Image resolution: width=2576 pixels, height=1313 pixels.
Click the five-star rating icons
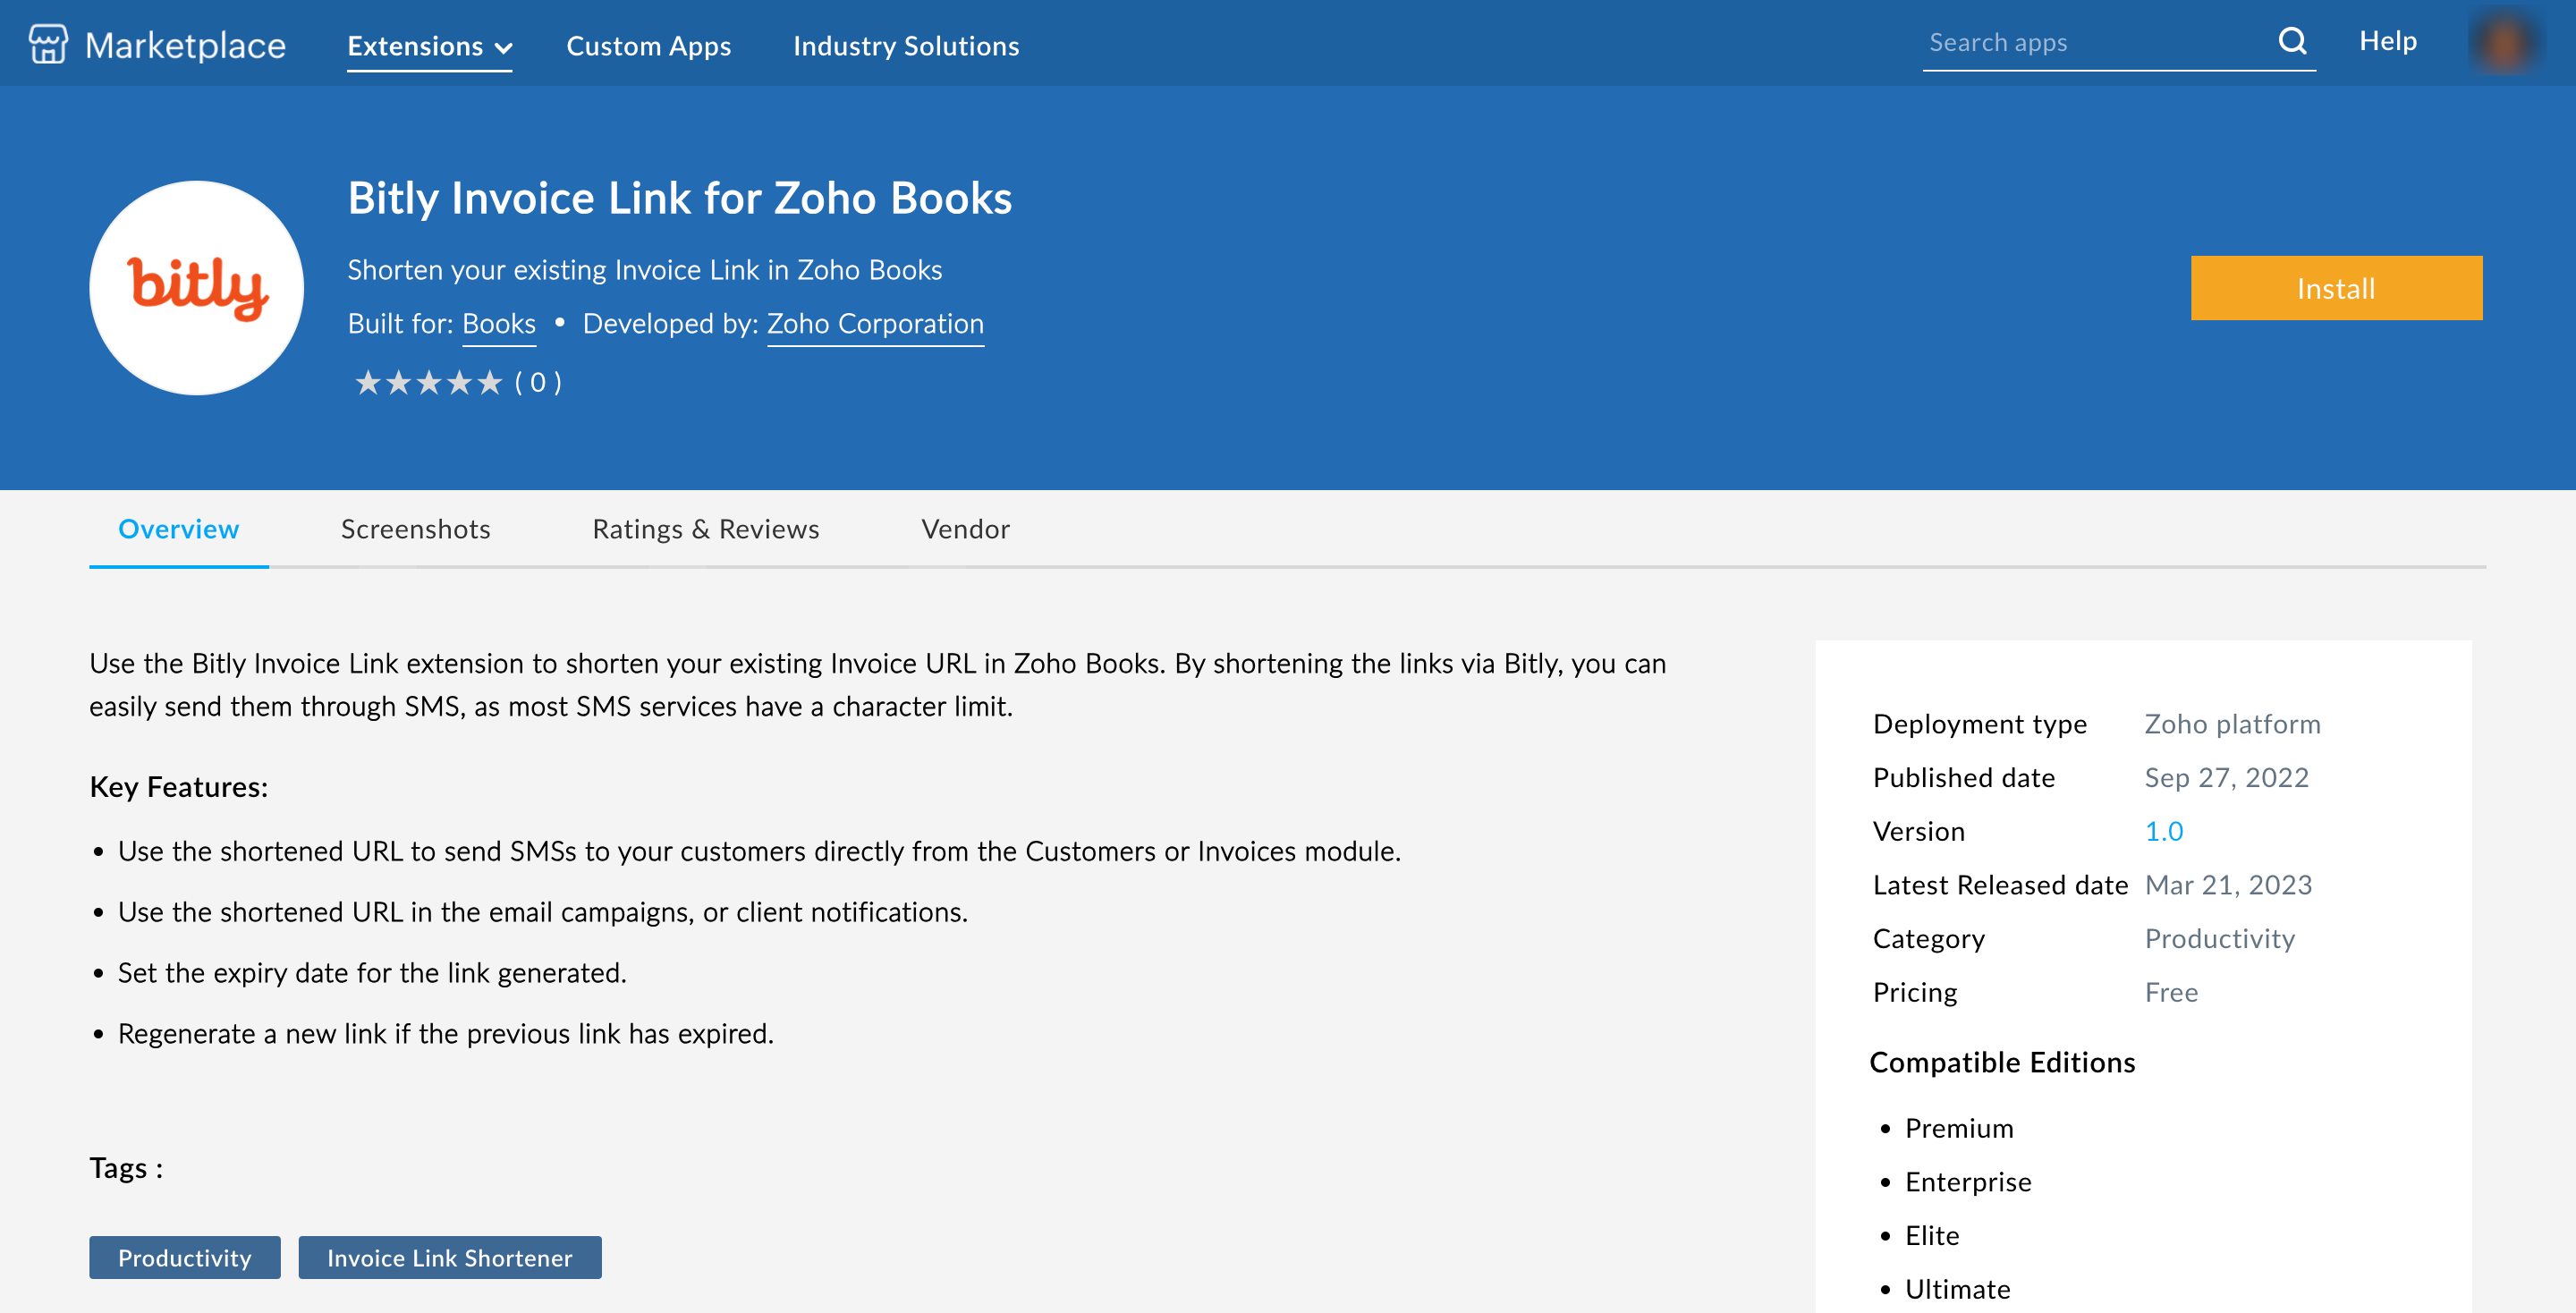(428, 383)
